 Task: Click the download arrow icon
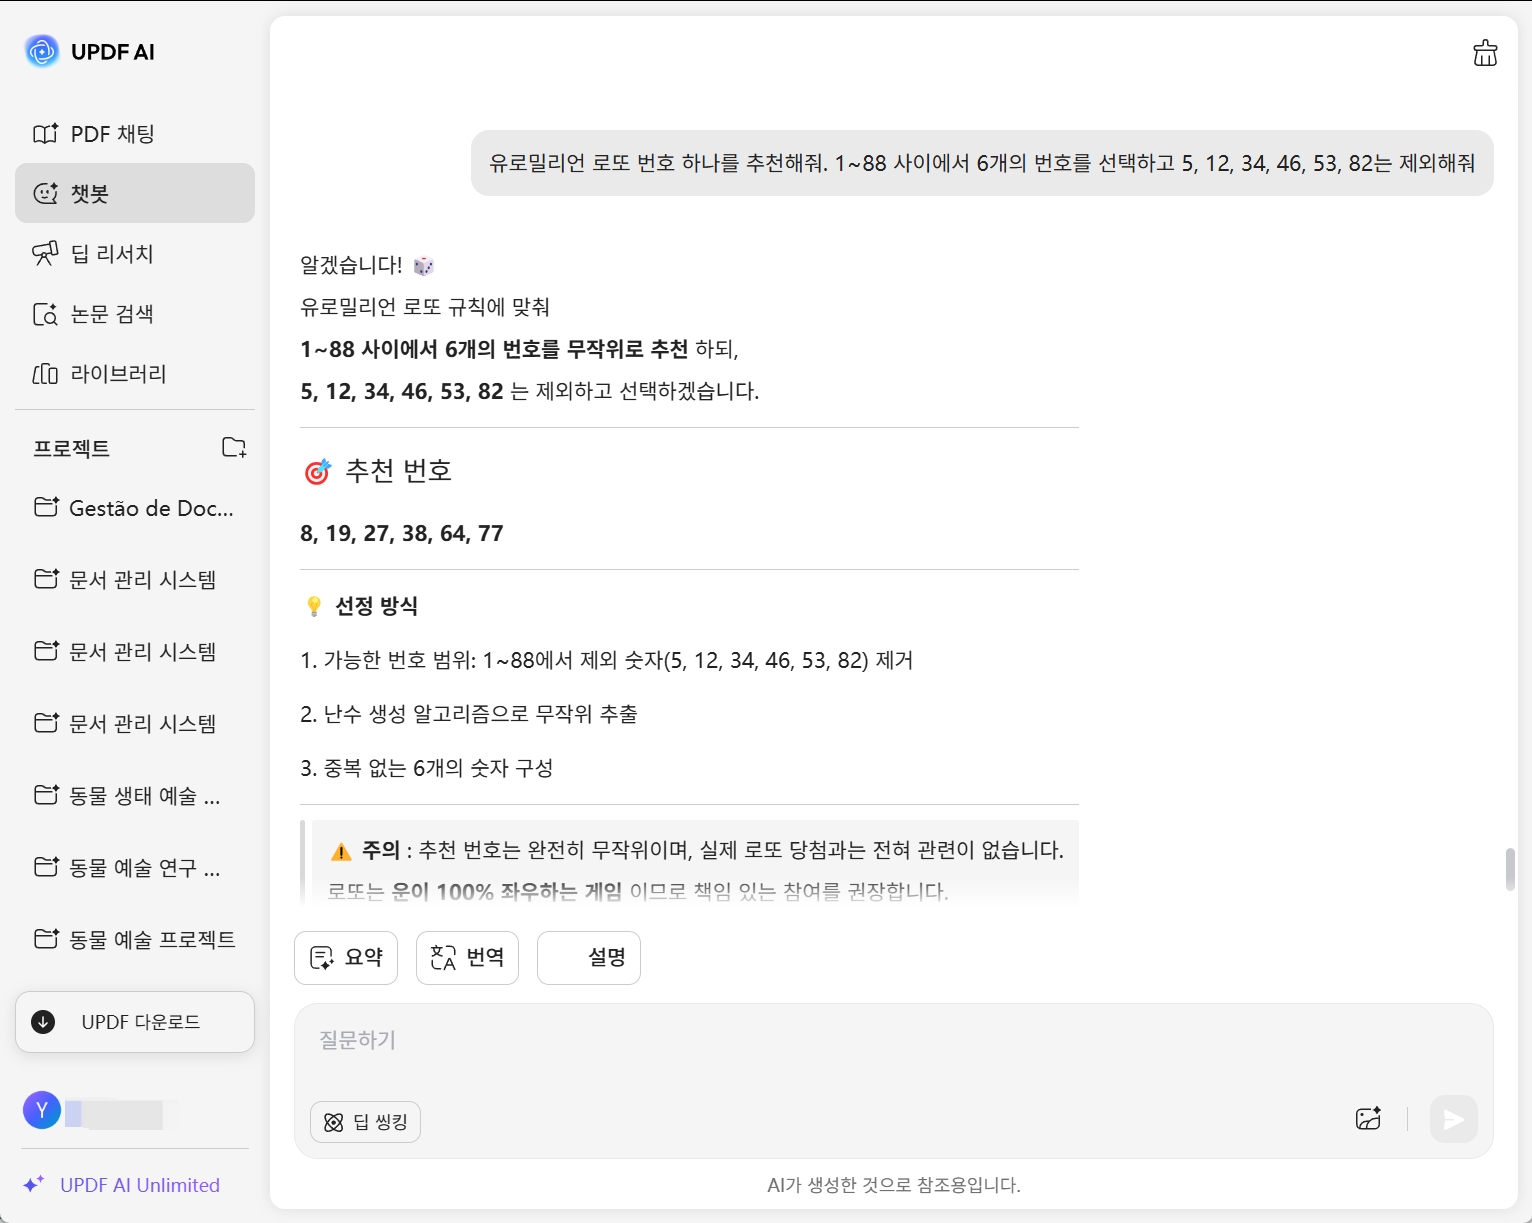pyautogui.click(x=43, y=1022)
